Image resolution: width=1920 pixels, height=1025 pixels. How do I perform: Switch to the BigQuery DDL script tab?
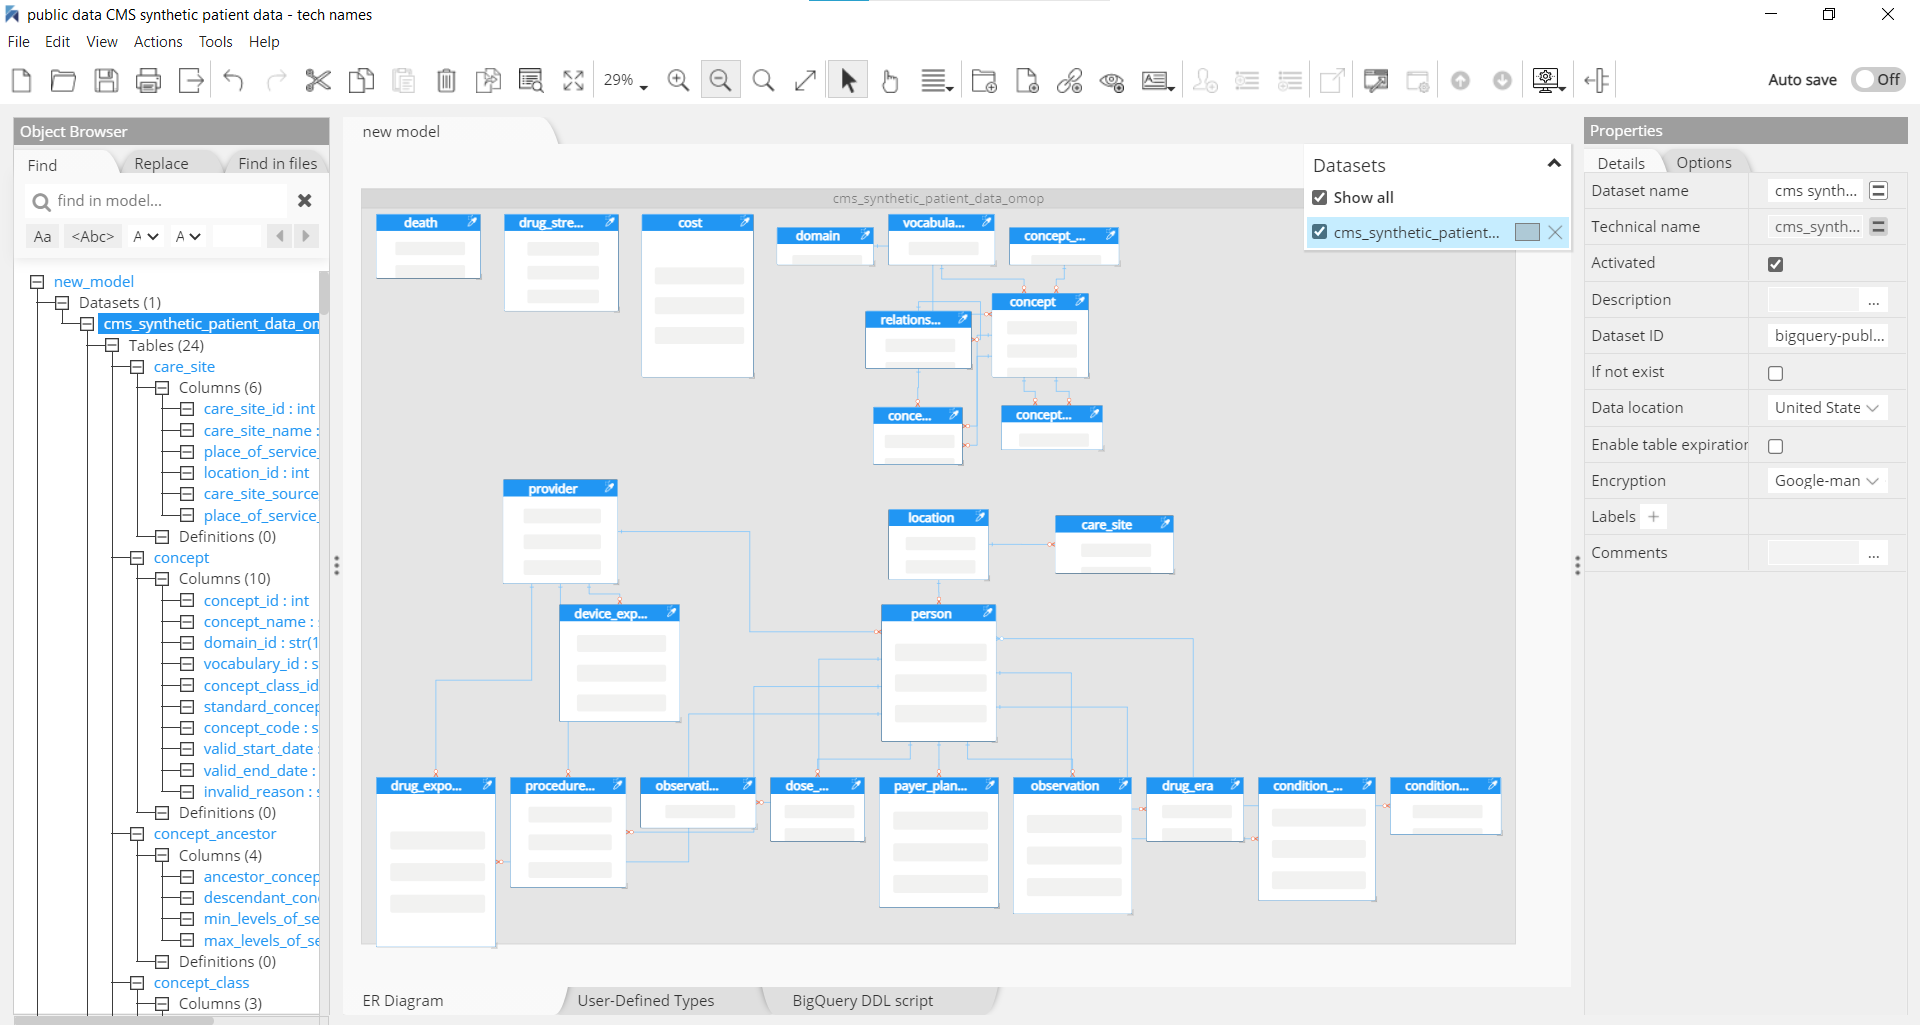tap(862, 1000)
